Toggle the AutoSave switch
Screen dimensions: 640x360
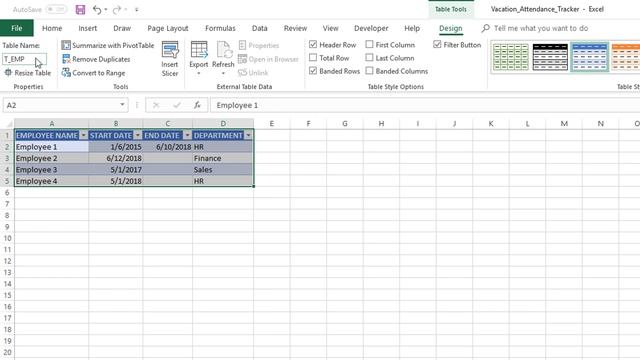click(x=56, y=9)
